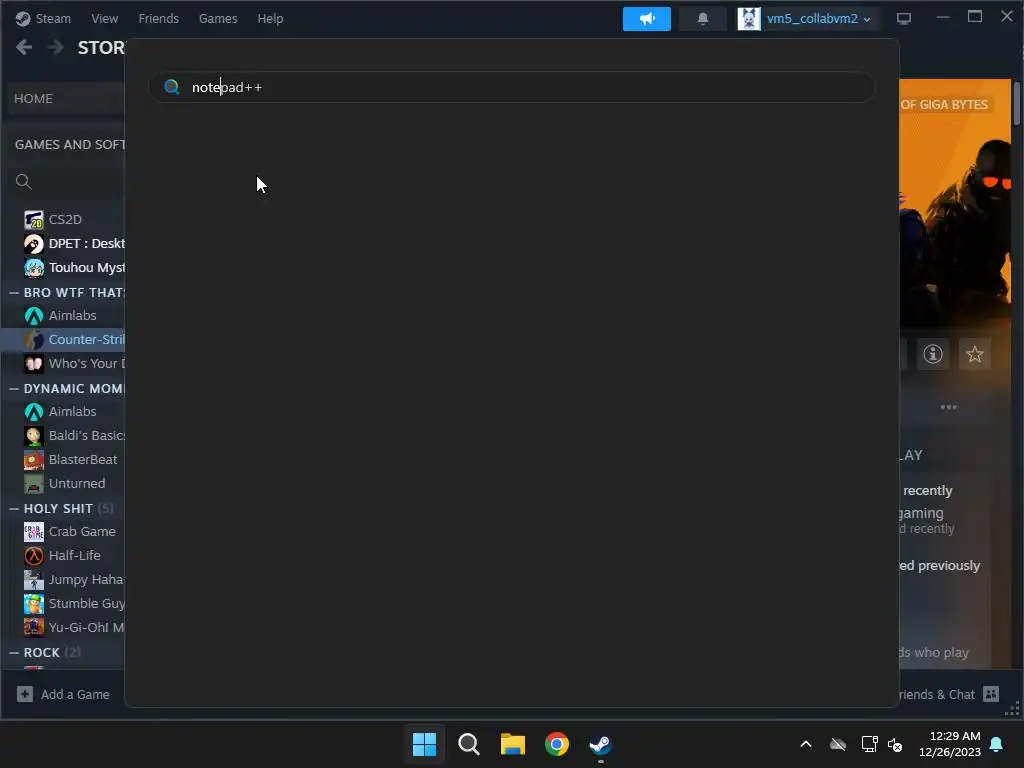Open Google Chrome from taskbar
The image size is (1024, 768).
(556, 744)
